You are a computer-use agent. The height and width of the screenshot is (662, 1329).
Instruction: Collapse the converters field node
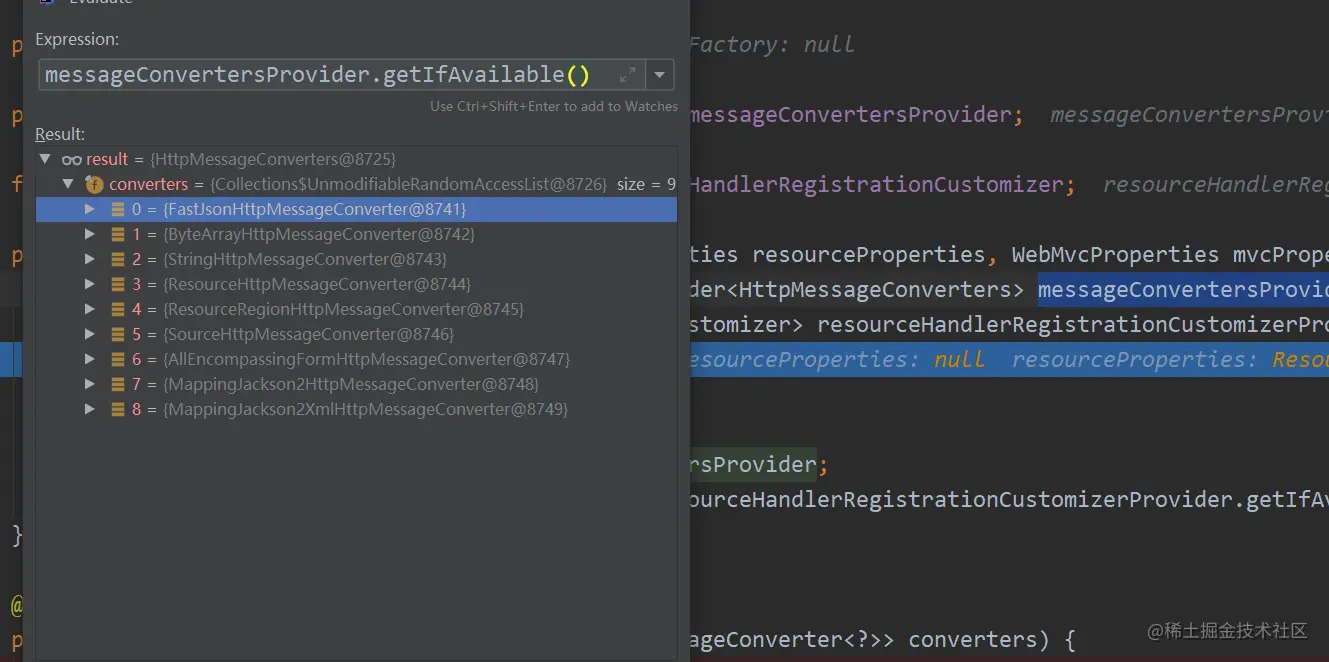(68, 184)
